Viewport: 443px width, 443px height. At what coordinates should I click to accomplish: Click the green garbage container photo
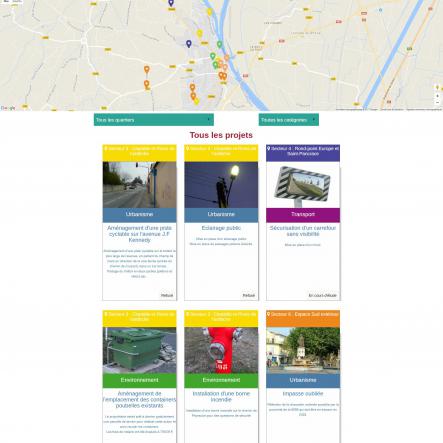pos(139,350)
